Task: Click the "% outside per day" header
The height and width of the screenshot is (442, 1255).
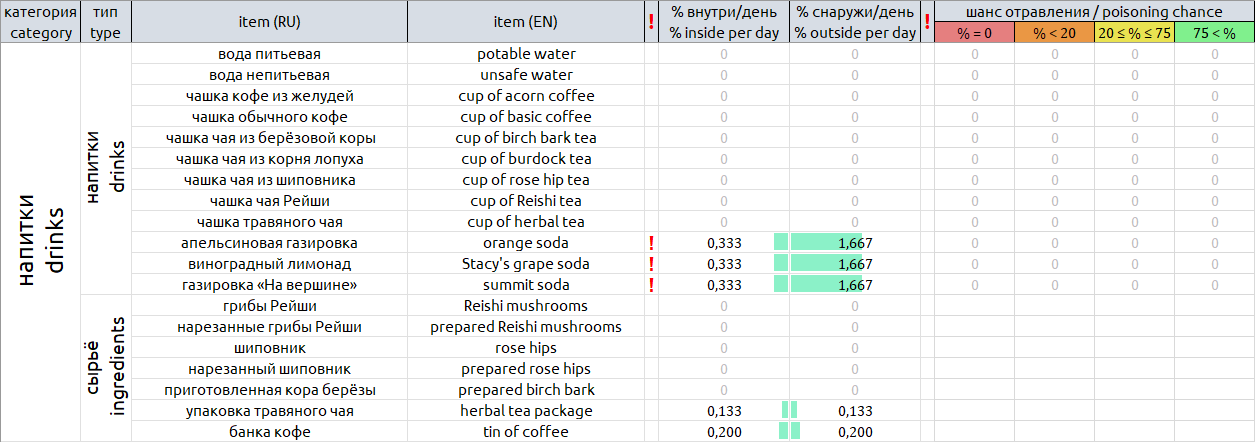Action: (x=855, y=22)
